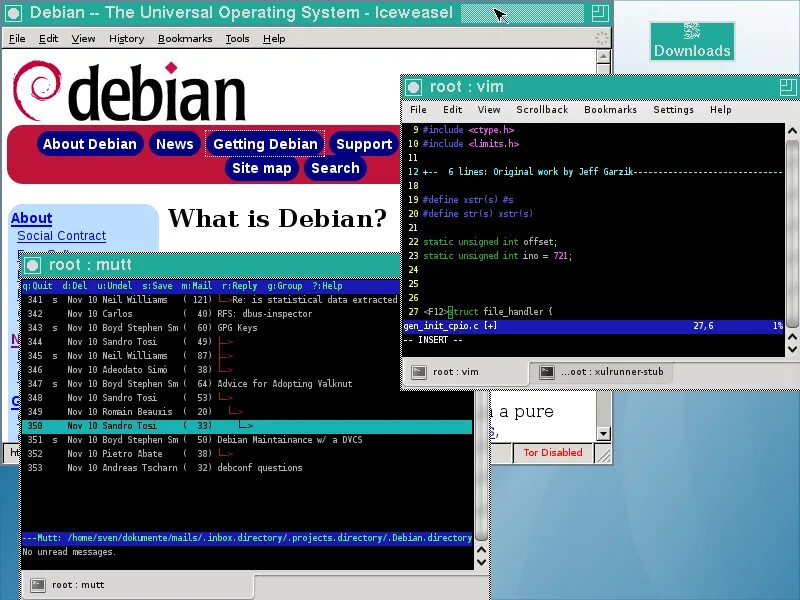Select message 342 RFS: dbus-inspector

(x=247, y=314)
